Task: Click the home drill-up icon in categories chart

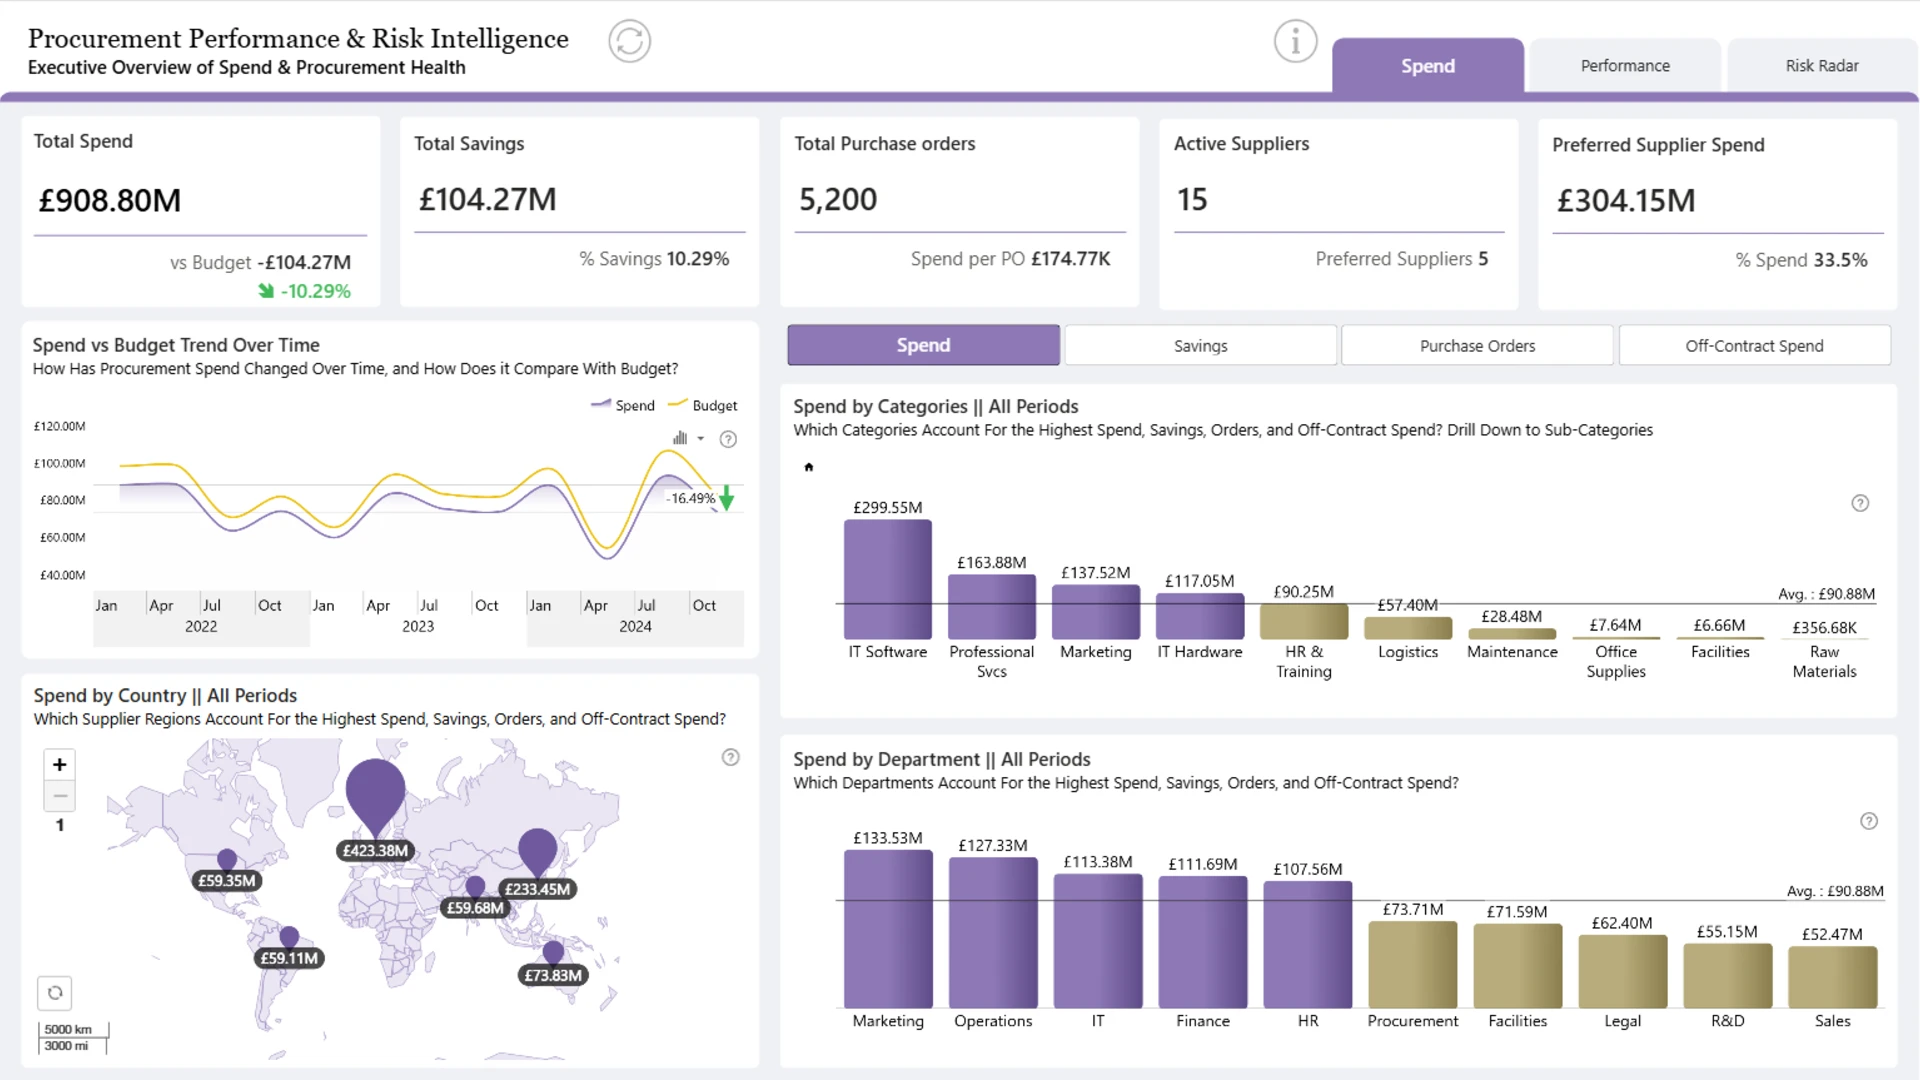Action: pos(809,467)
